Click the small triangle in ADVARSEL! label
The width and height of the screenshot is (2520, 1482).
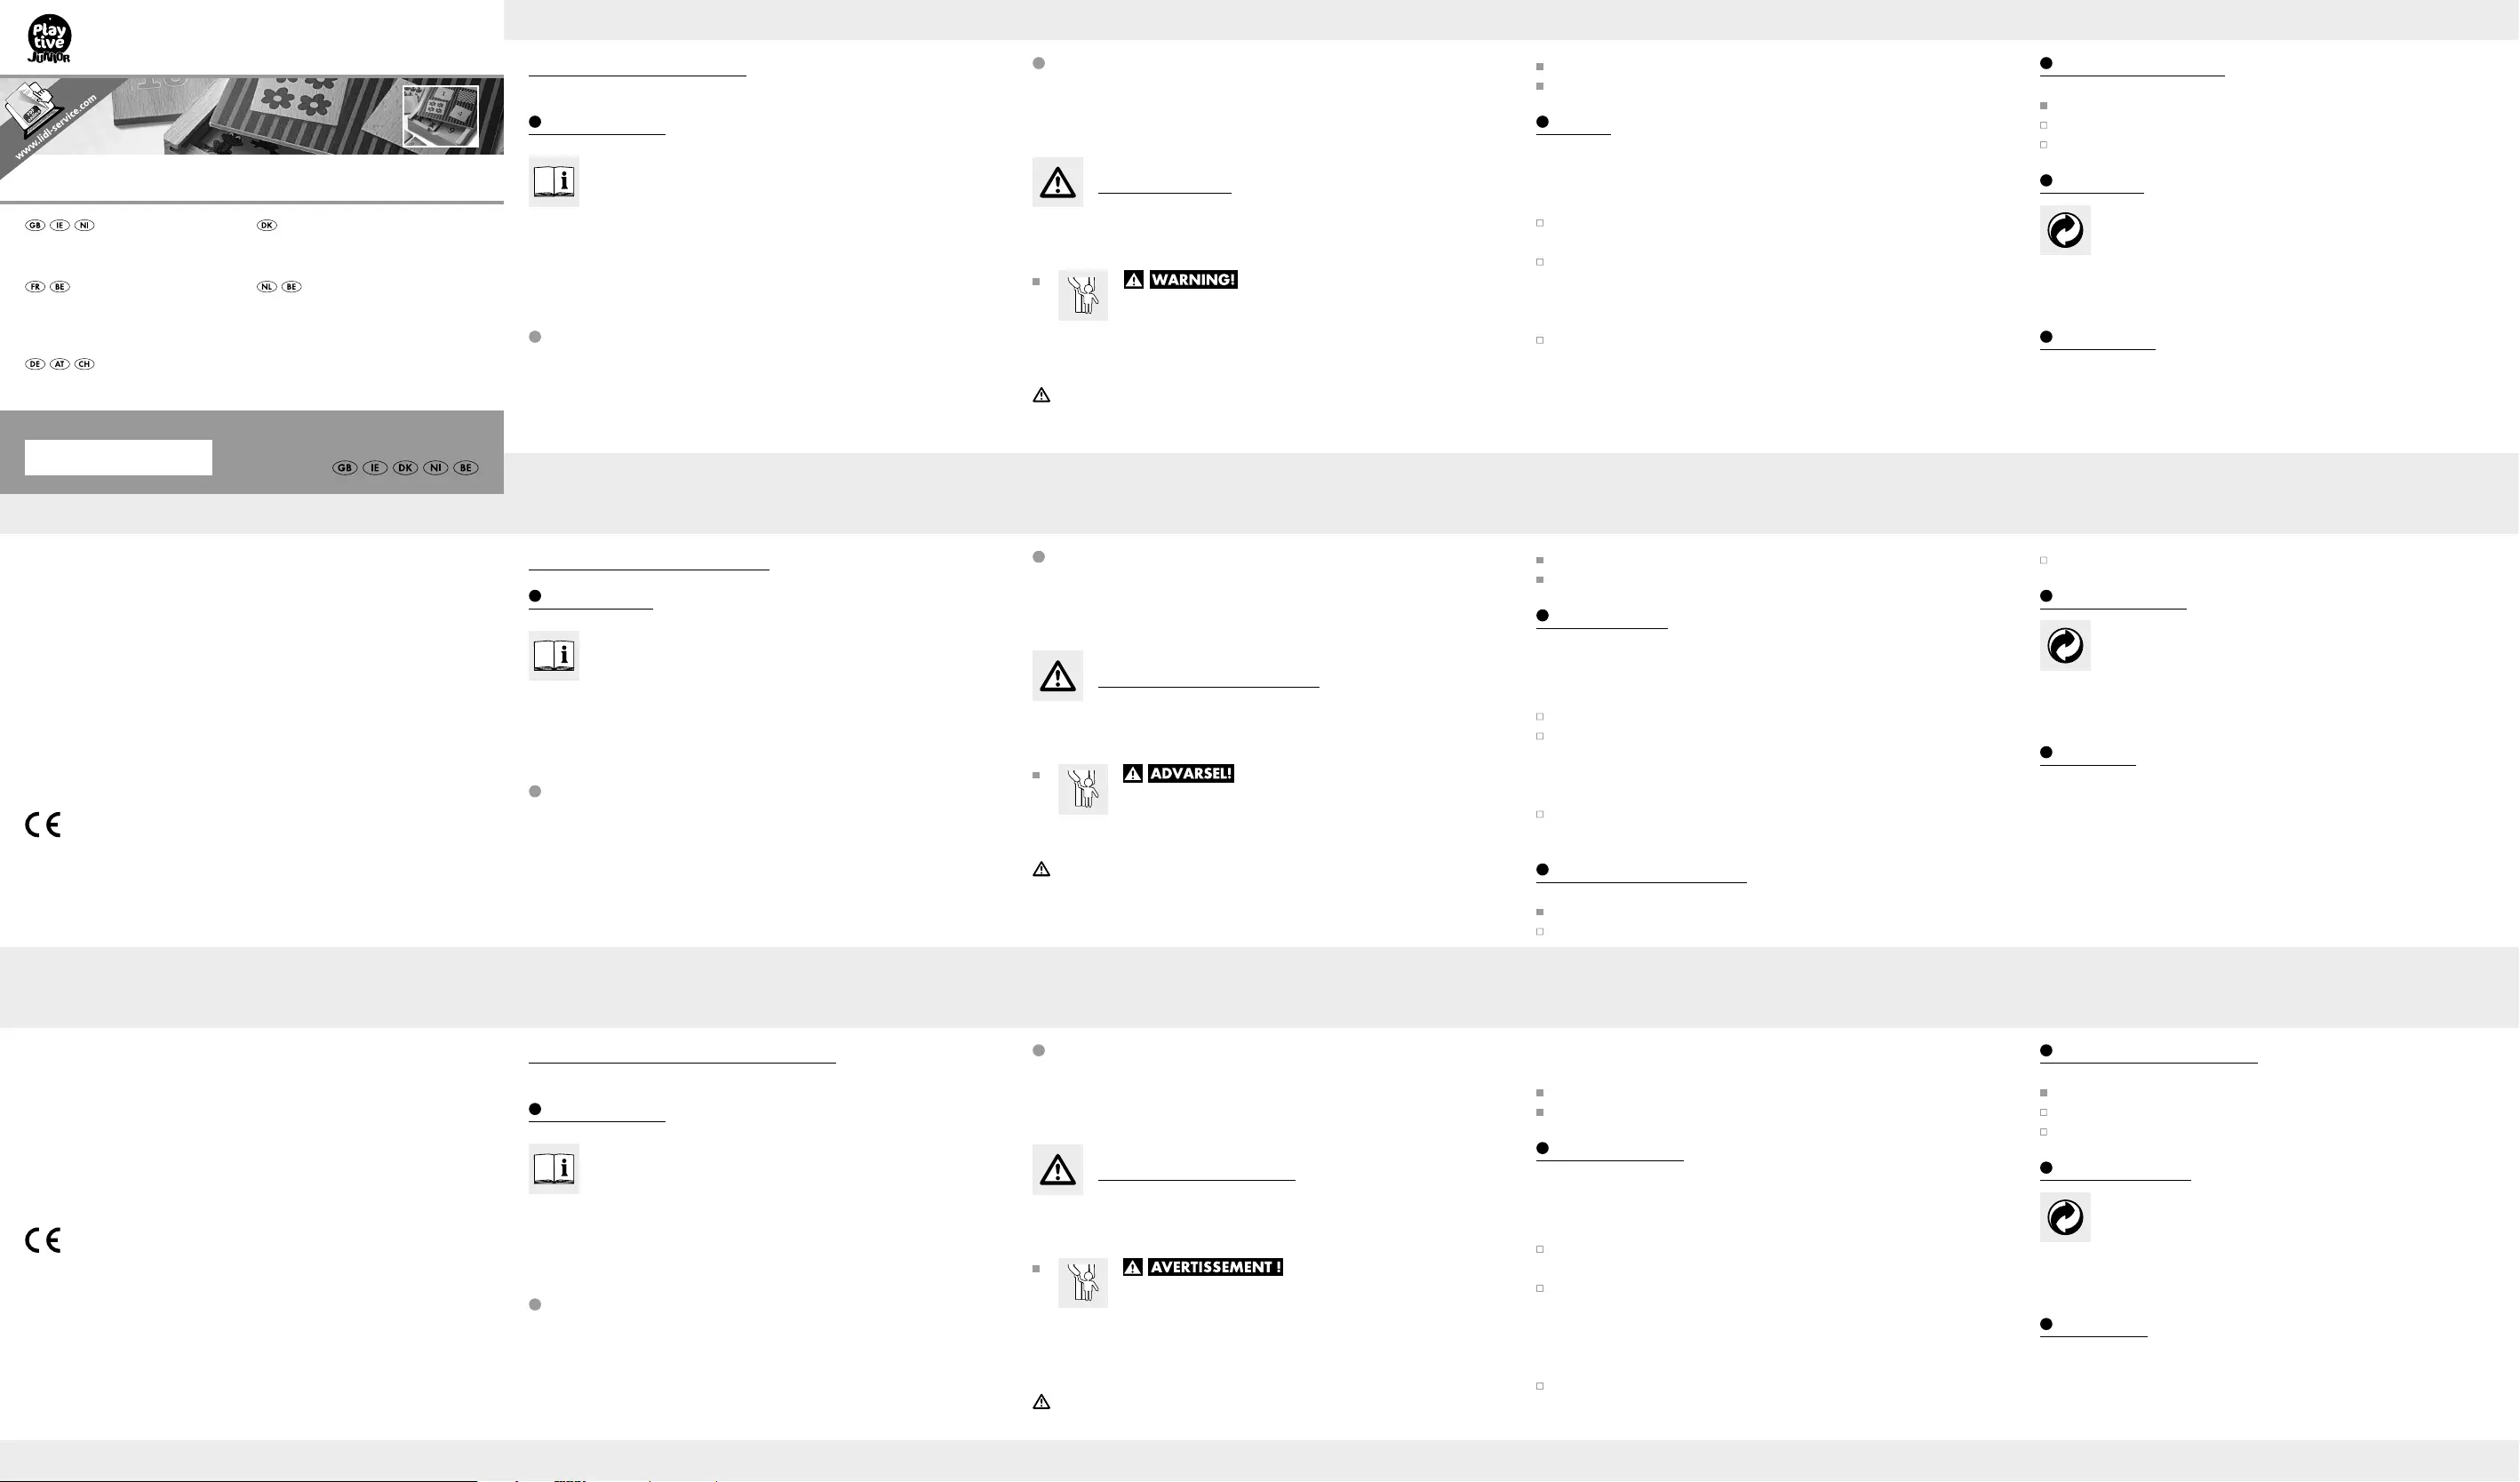(x=1133, y=774)
